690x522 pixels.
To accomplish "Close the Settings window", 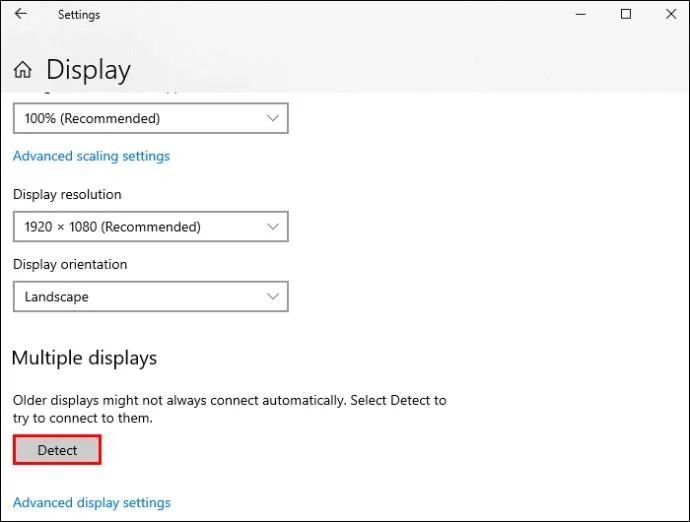I will [x=671, y=14].
